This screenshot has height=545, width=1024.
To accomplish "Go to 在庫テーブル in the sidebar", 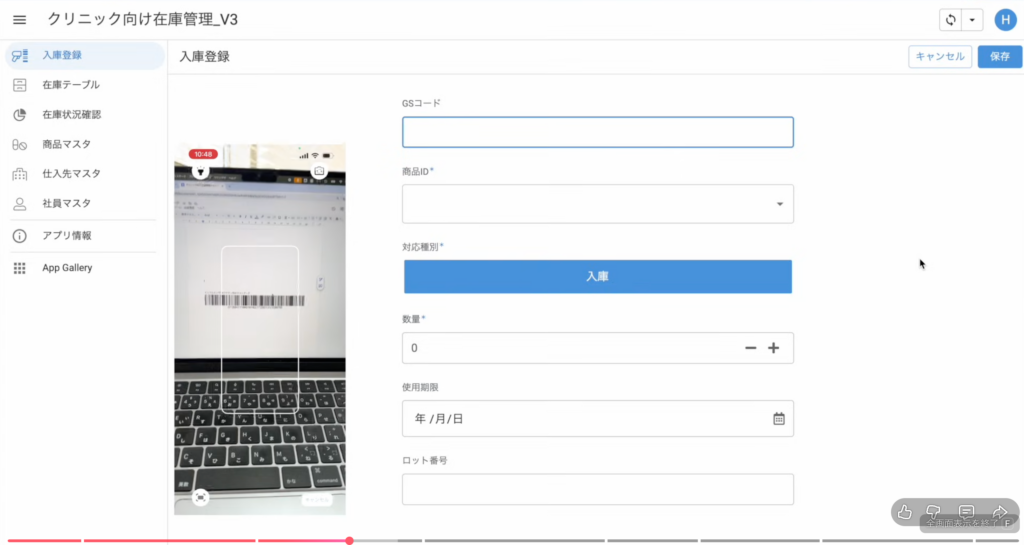I will (x=71, y=85).
